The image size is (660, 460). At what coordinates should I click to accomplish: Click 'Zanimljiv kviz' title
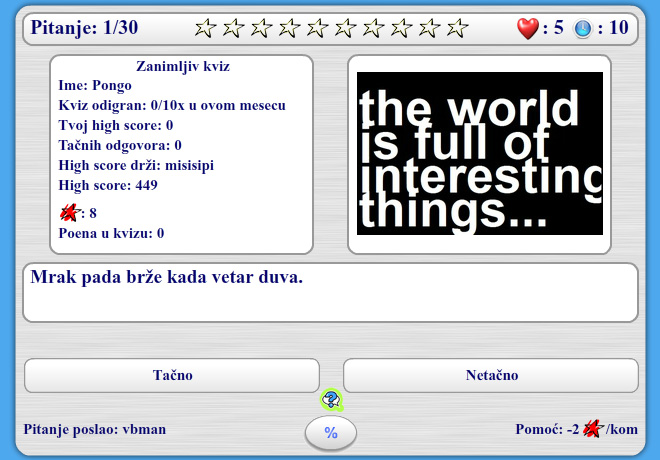click(183, 66)
